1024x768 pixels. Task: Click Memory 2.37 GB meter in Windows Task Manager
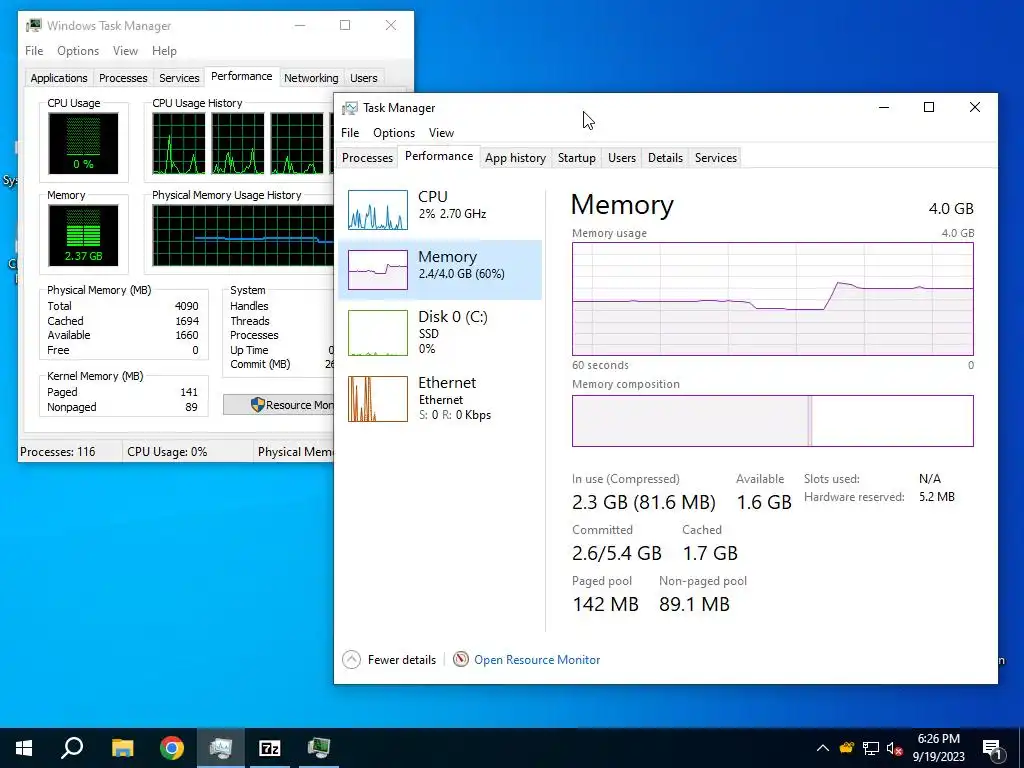pos(83,235)
